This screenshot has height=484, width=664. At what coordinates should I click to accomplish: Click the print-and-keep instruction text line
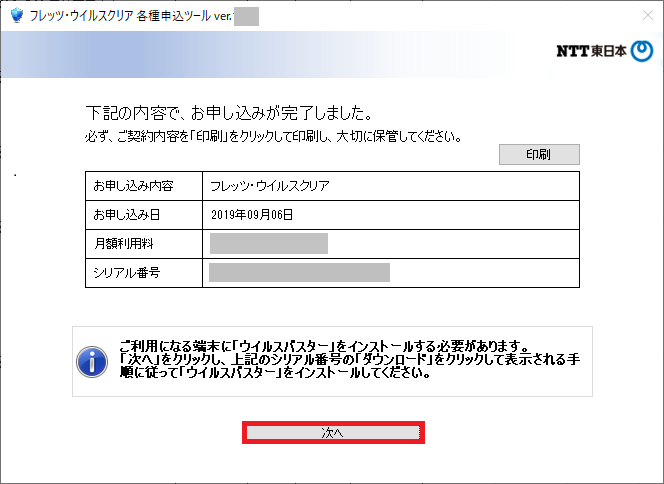[x=273, y=136]
